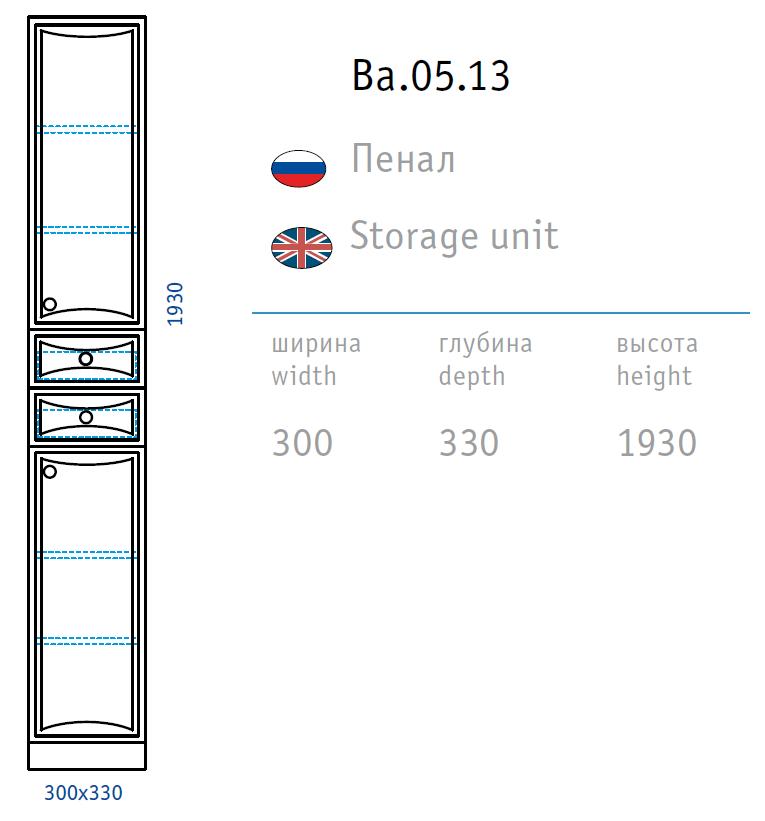
Task: Click the British flag icon
Action: (301, 247)
